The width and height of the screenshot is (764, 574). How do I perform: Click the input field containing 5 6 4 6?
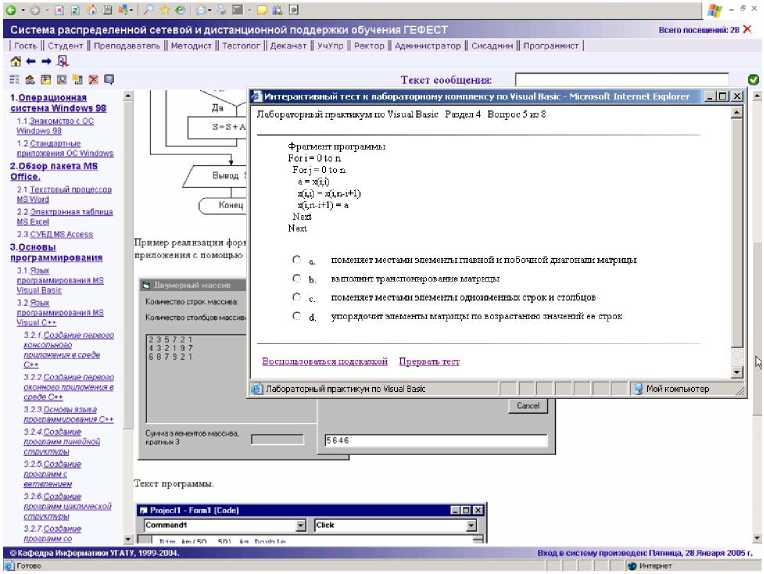(436, 440)
